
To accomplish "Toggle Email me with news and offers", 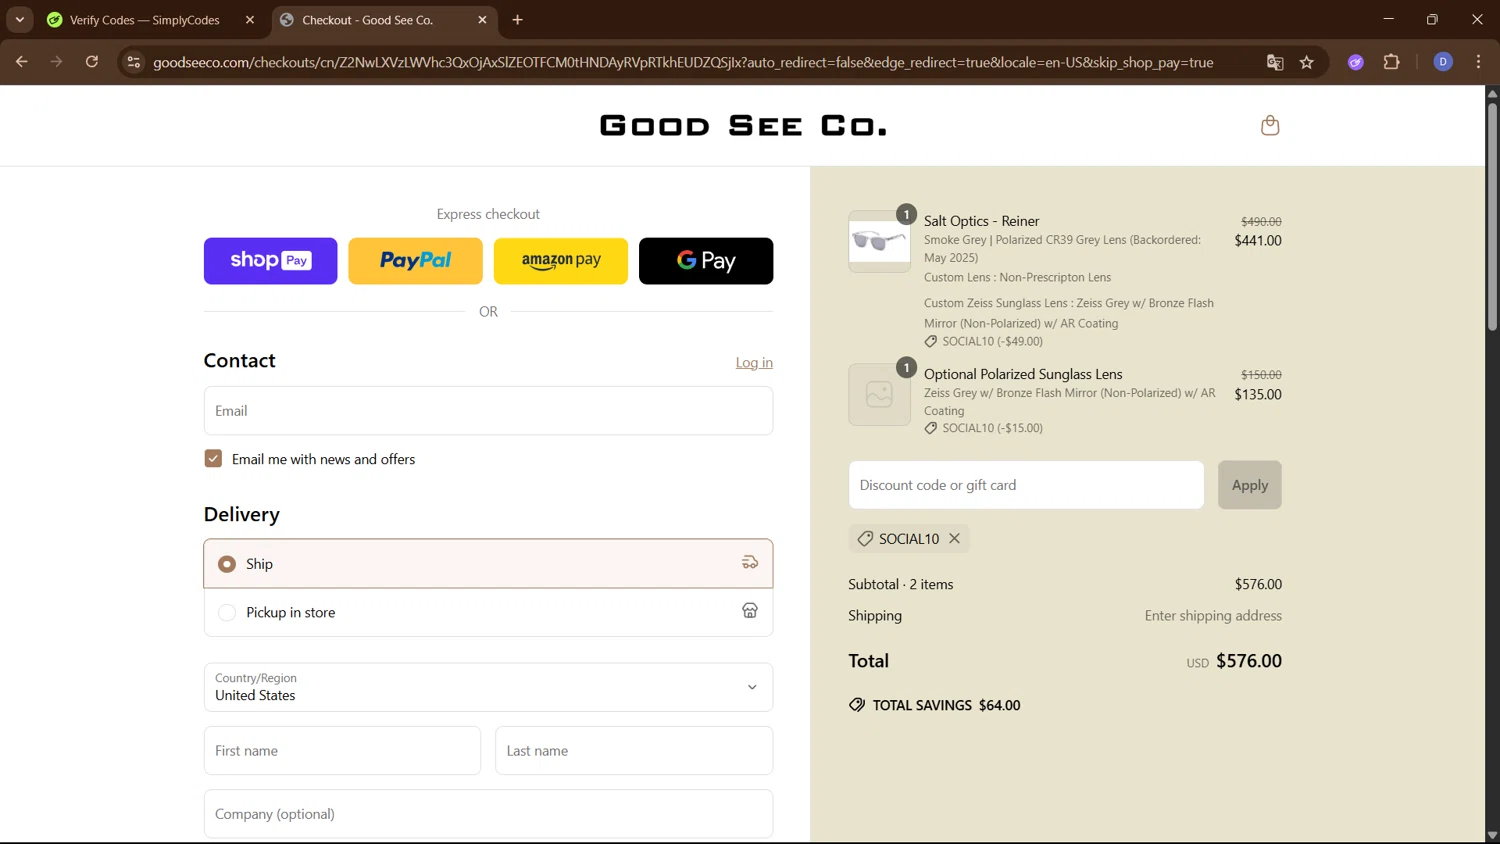I will coord(213,458).
